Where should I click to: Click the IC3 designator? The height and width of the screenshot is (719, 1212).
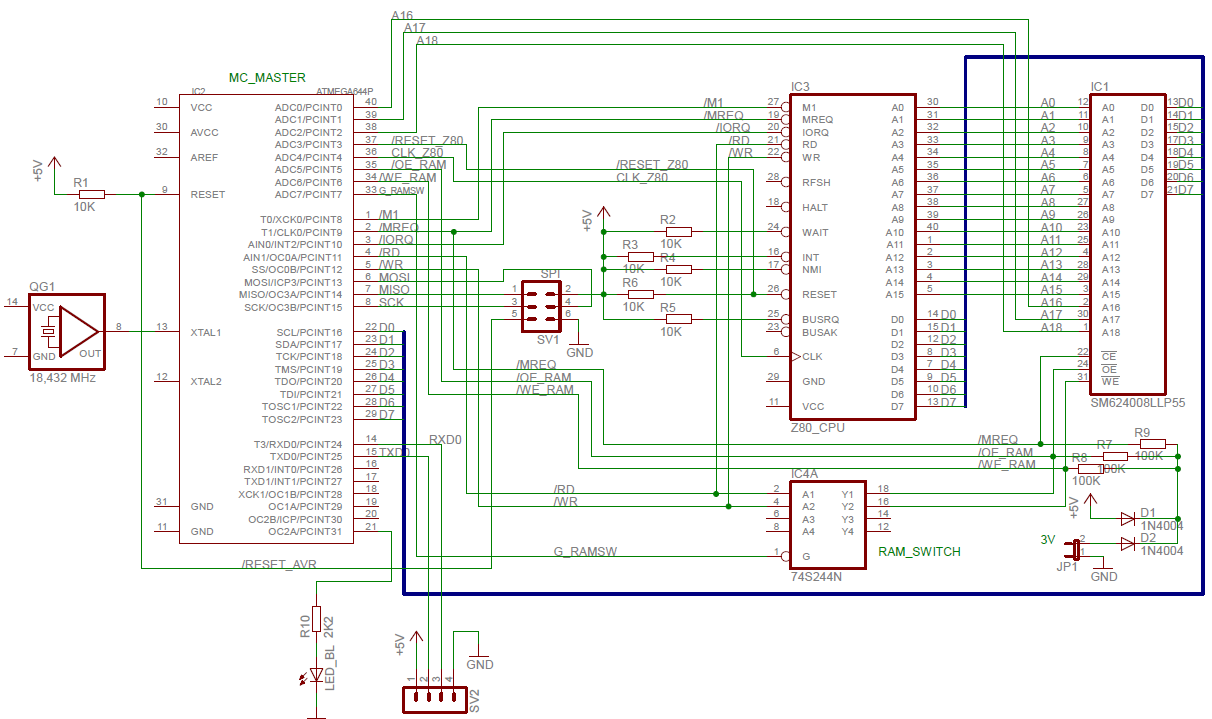click(799, 86)
